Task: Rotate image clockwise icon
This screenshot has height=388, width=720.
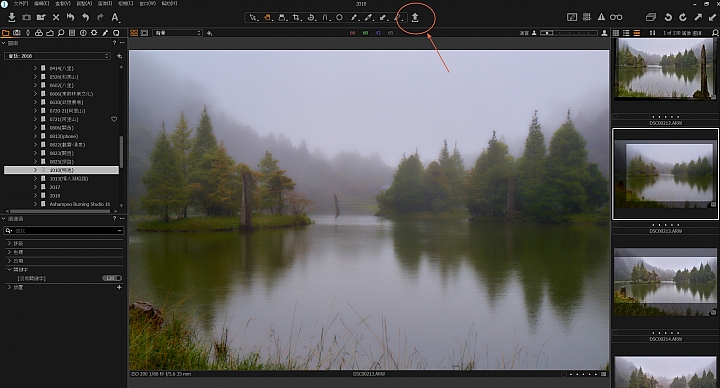Action: (x=683, y=17)
